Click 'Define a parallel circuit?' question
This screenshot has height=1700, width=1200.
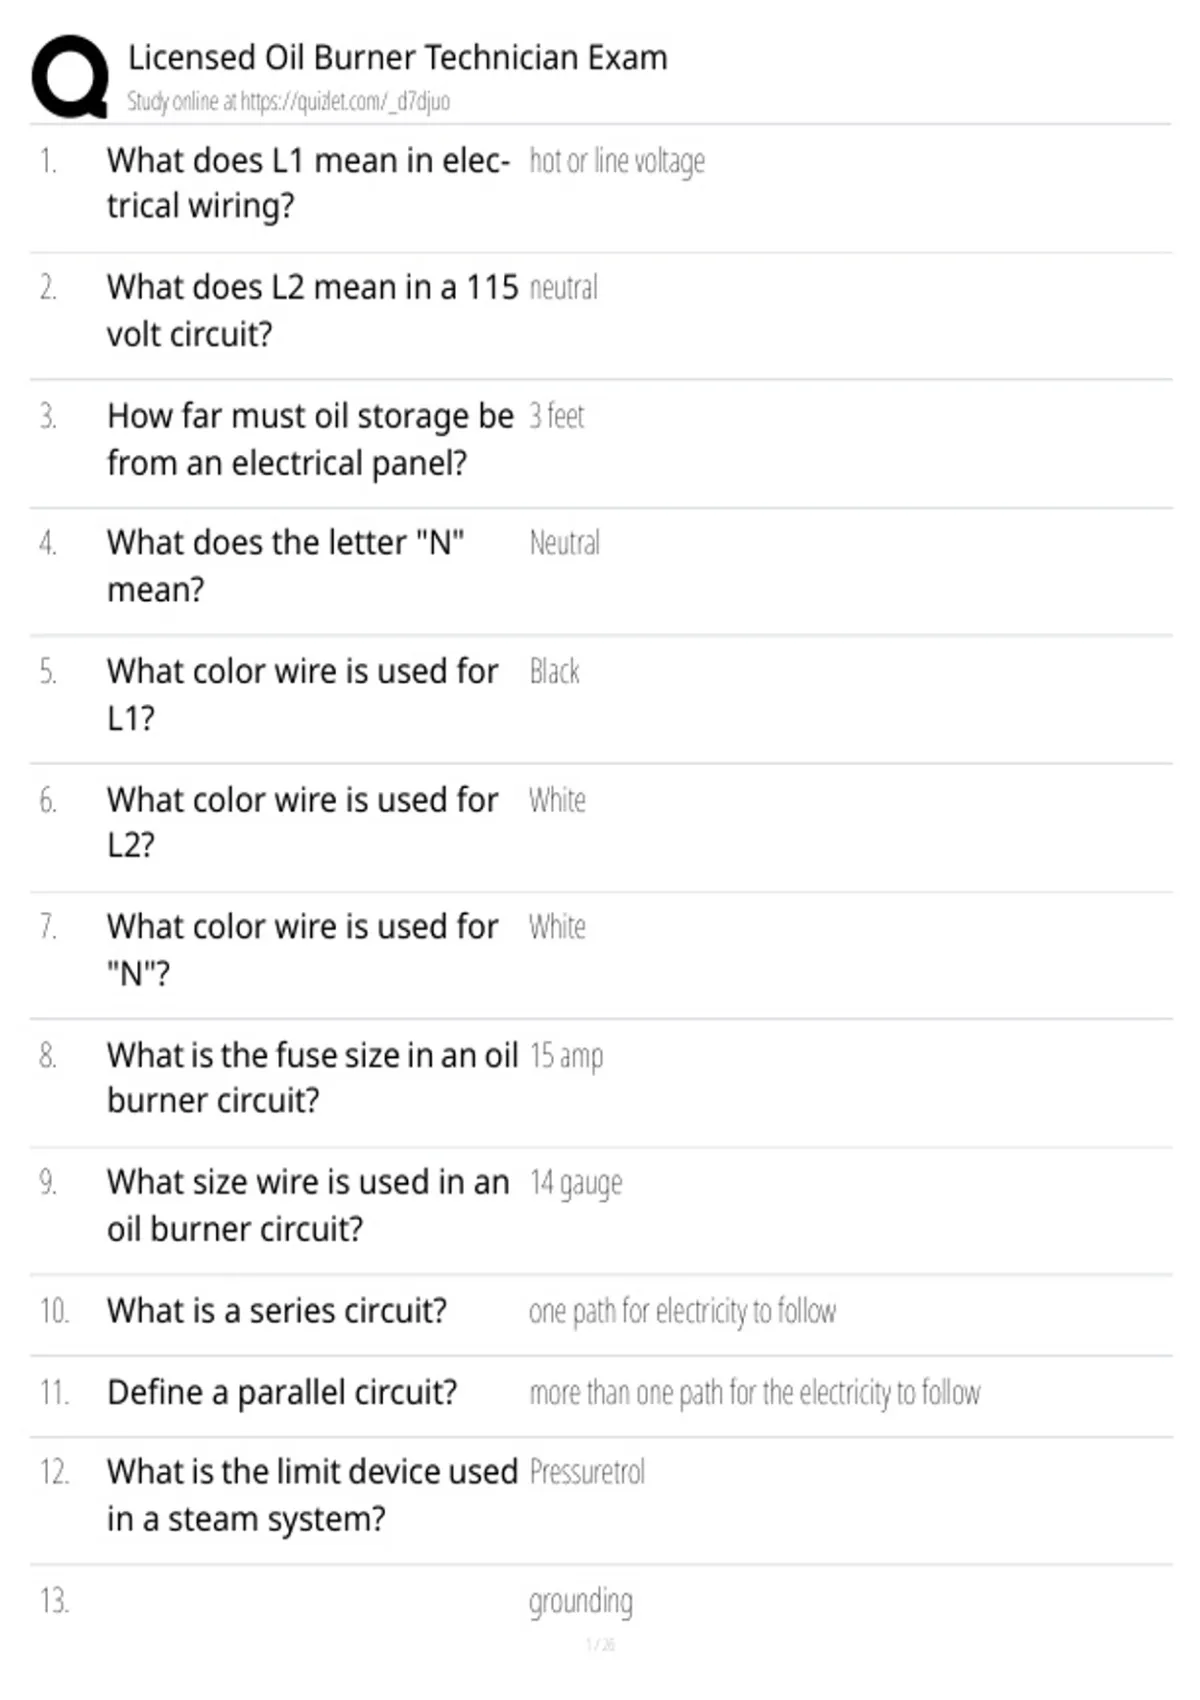(x=282, y=1393)
